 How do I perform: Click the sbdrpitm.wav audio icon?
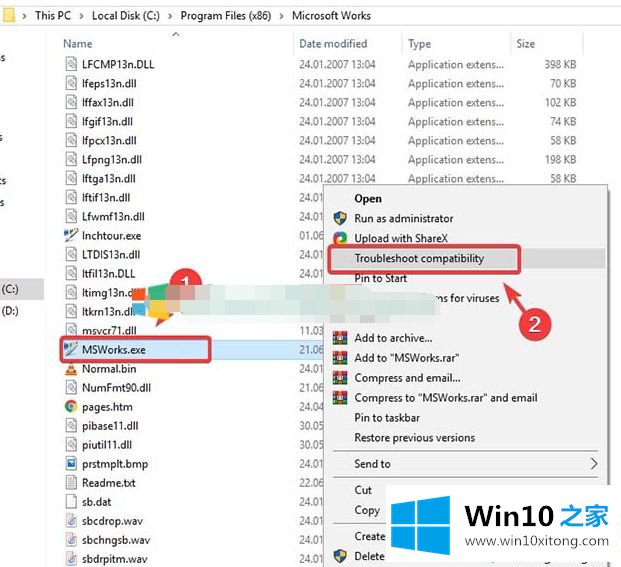tap(71, 558)
